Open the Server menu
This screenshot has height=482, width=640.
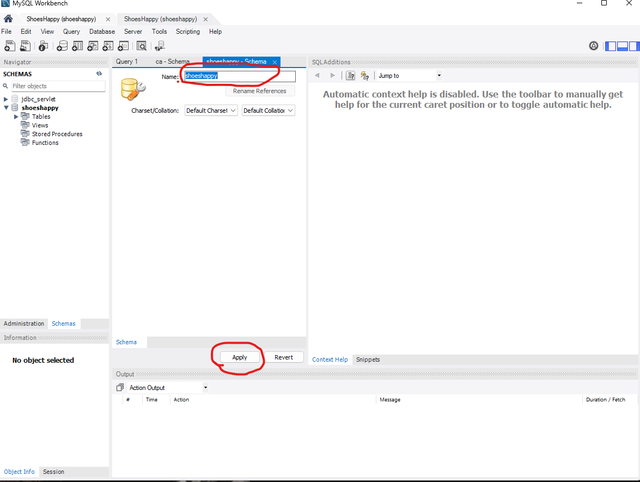point(133,31)
